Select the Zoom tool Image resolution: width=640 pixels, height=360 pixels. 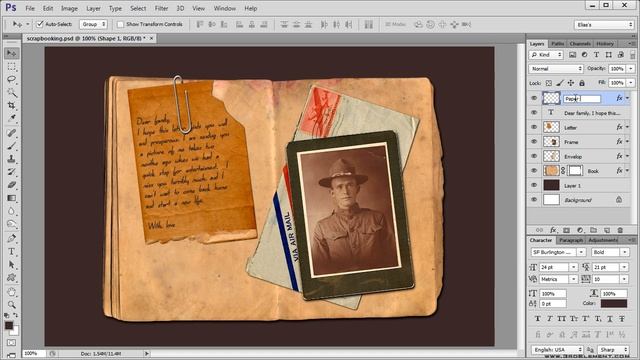click(x=11, y=304)
